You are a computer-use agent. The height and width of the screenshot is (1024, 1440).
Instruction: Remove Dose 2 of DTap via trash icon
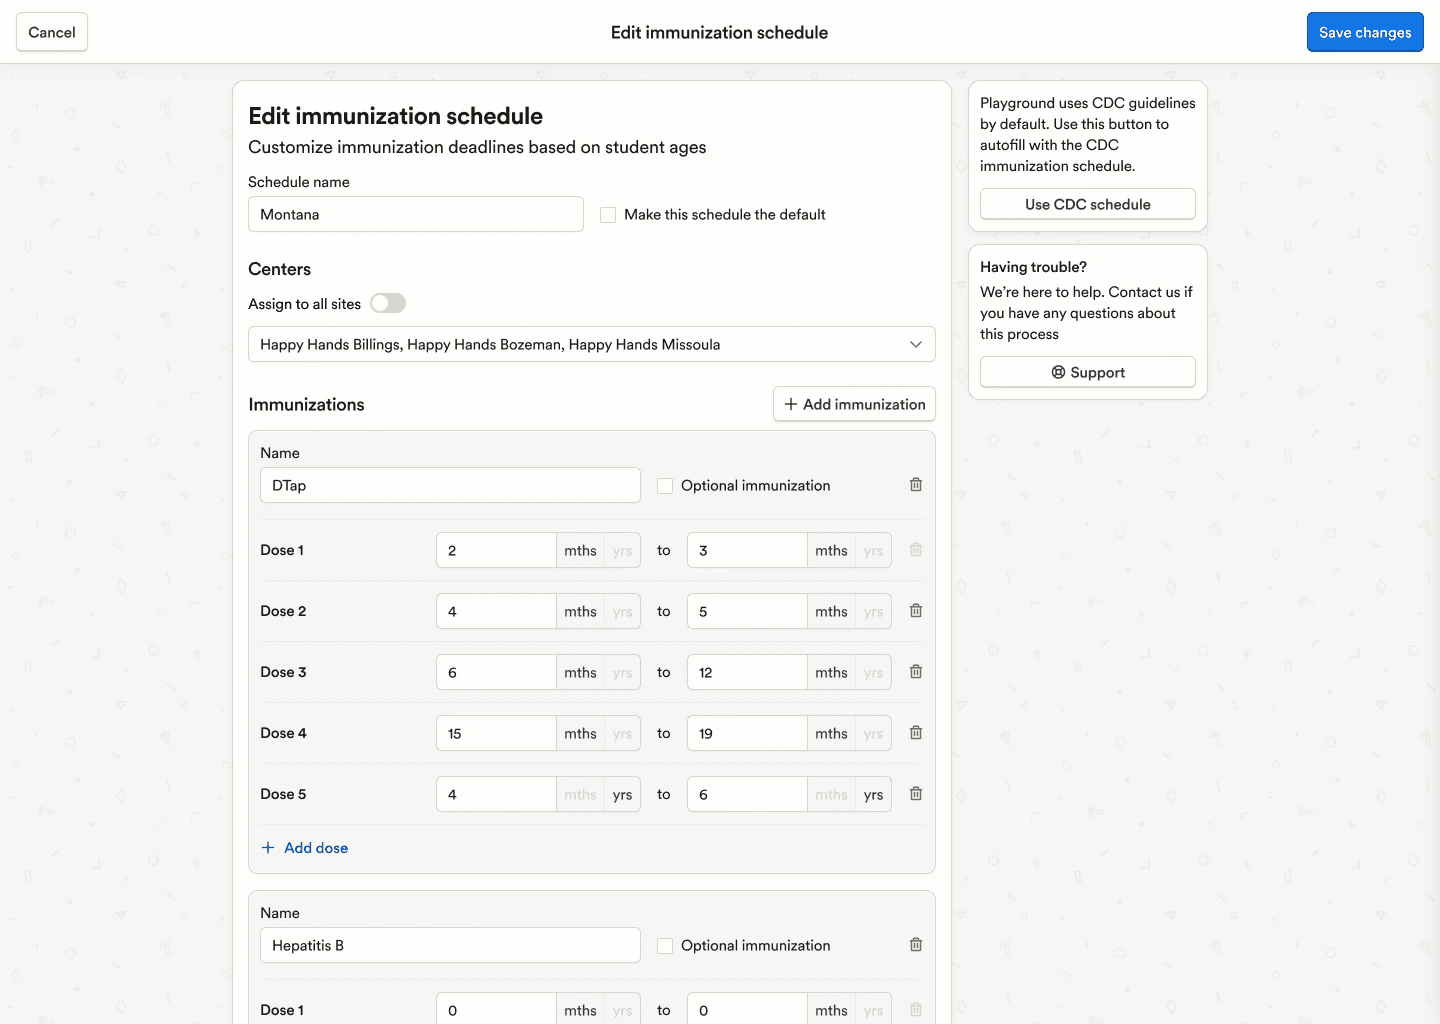click(915, 610)
